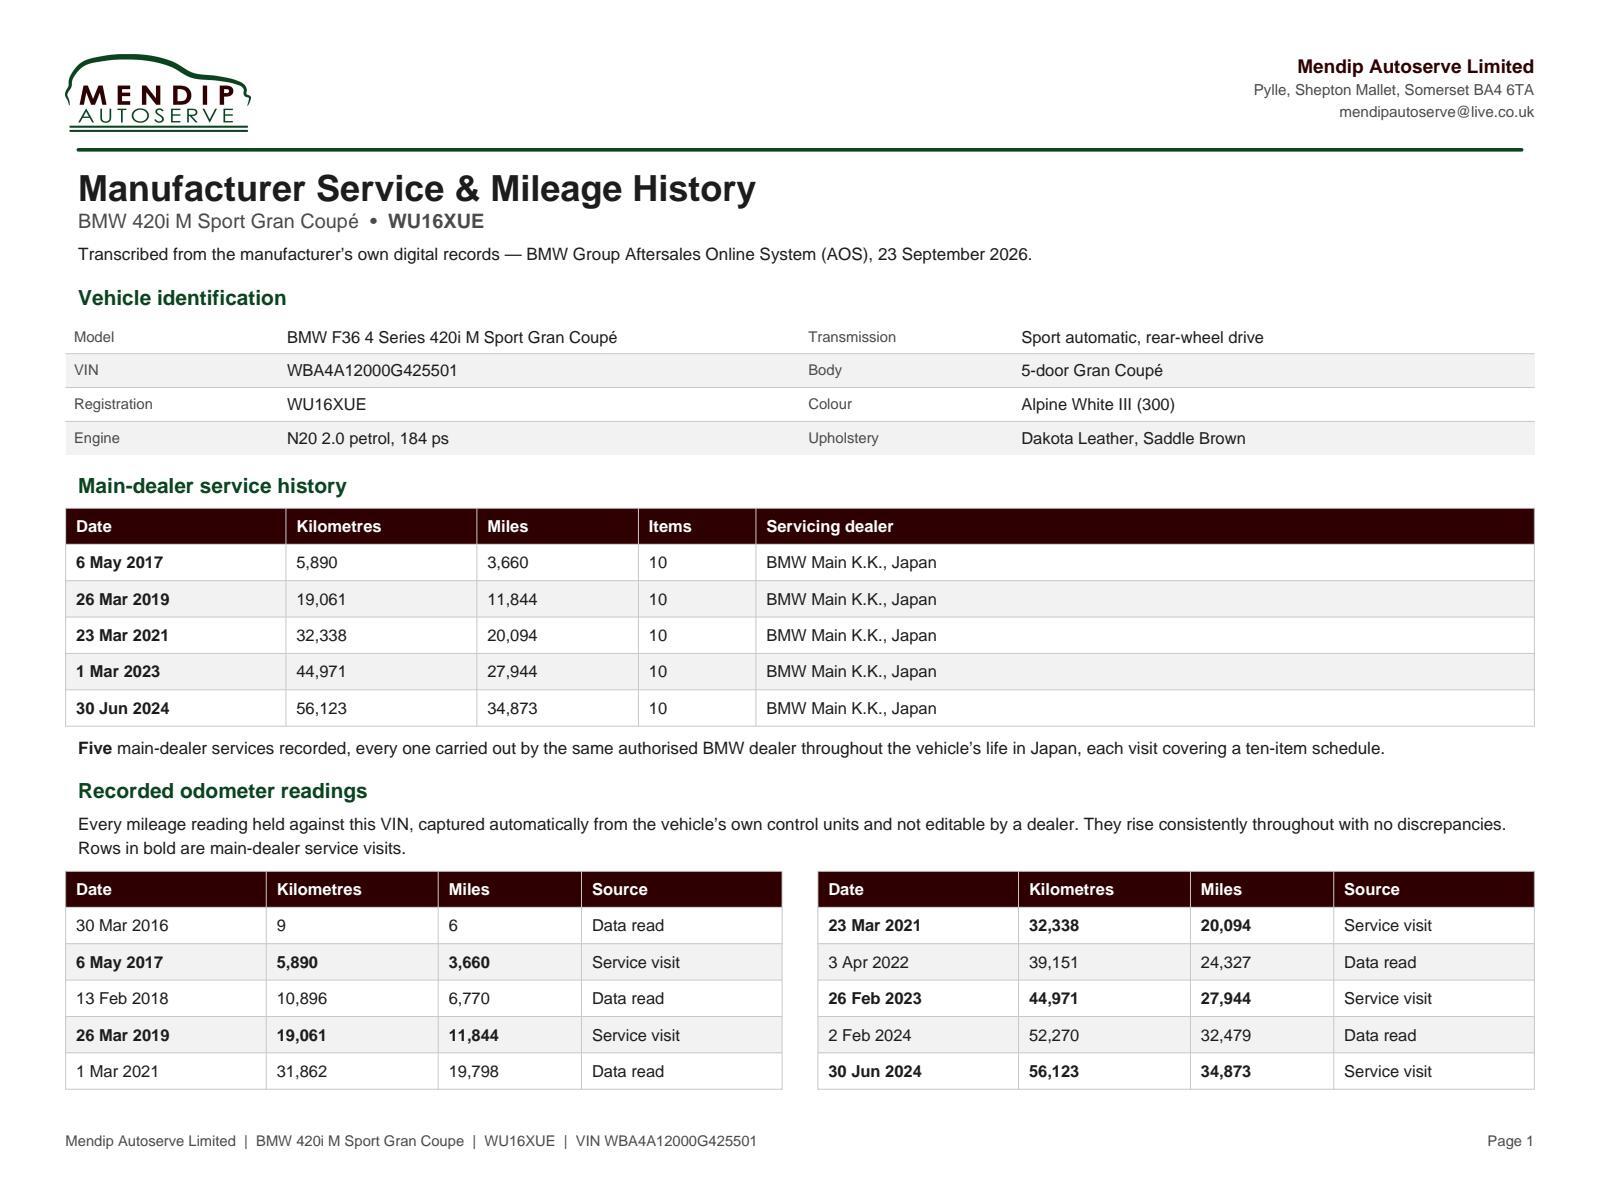Screen dimensions: 1600x1200
Task: Select the Body value '5-door Gran Coupé'
Action: point(1092,371)
